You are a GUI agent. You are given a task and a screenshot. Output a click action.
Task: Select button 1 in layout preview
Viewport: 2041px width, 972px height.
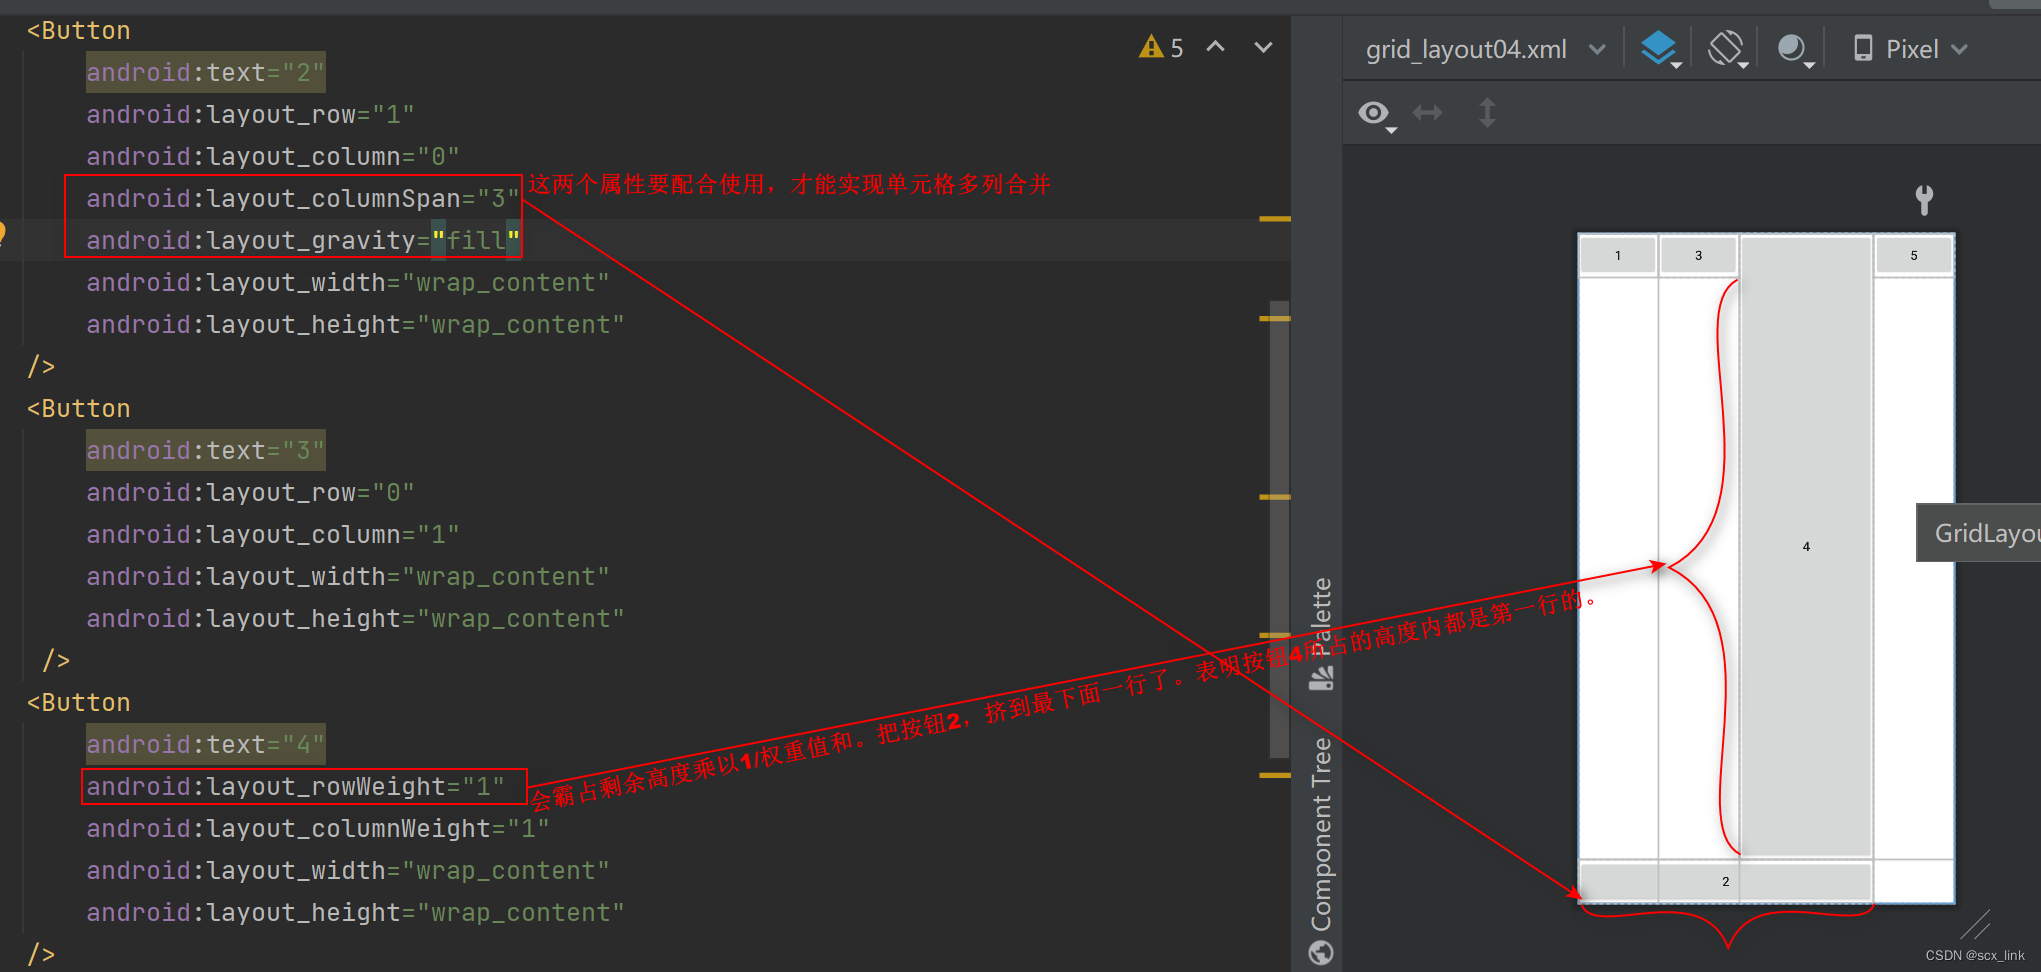click(1617, 256)
